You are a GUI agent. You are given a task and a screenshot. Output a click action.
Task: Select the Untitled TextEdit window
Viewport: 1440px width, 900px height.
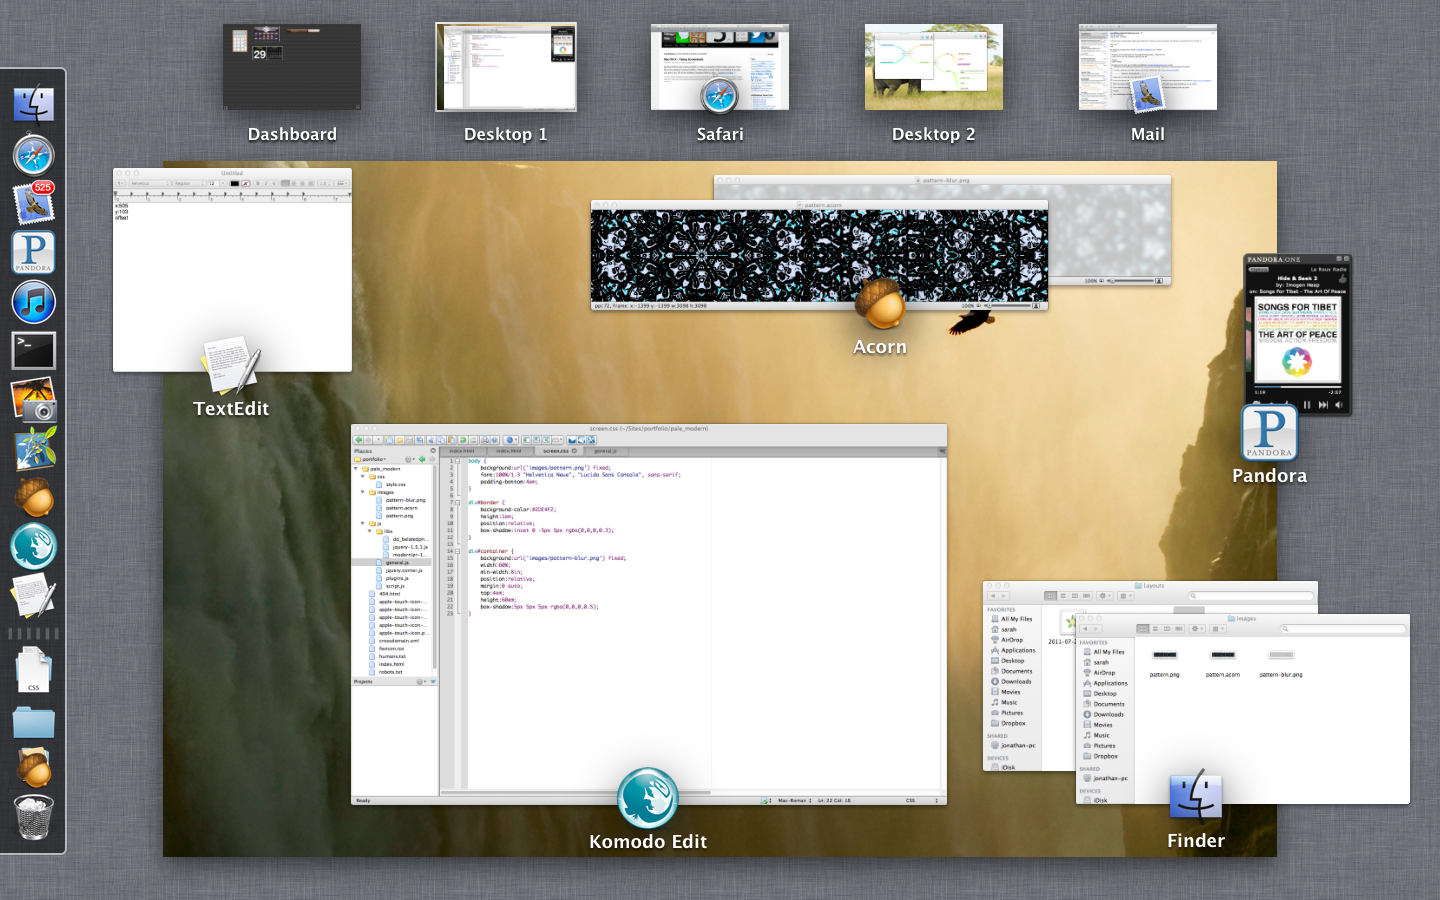coord(232,270)
